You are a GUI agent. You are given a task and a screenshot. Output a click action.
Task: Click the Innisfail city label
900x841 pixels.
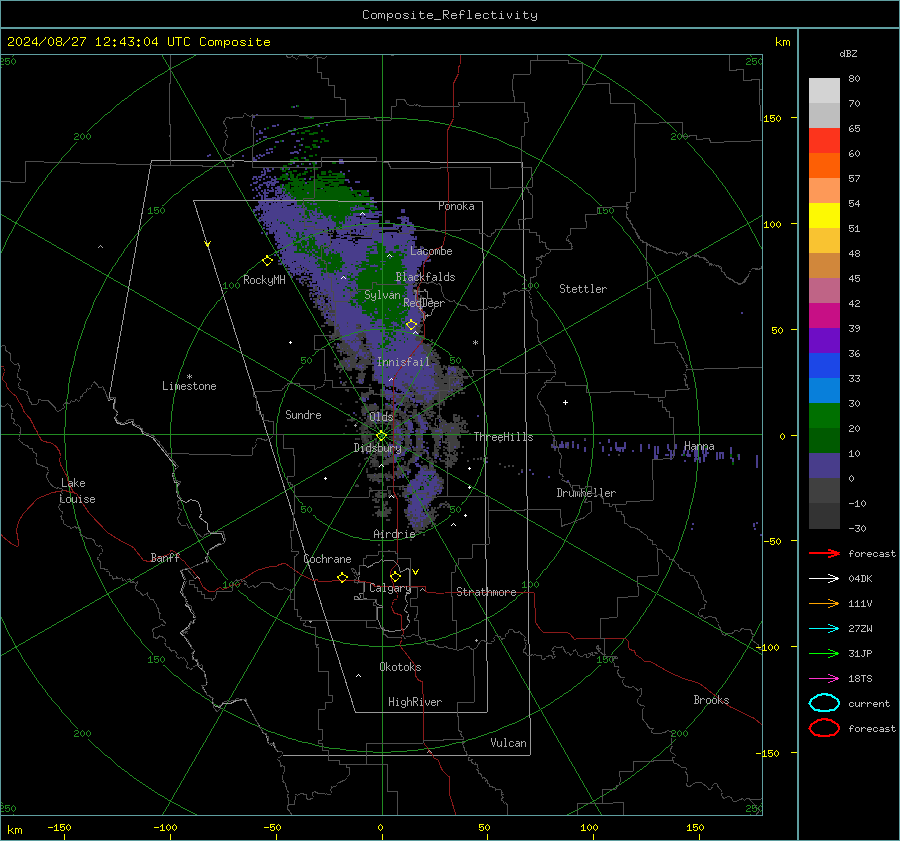pos(403,362)
